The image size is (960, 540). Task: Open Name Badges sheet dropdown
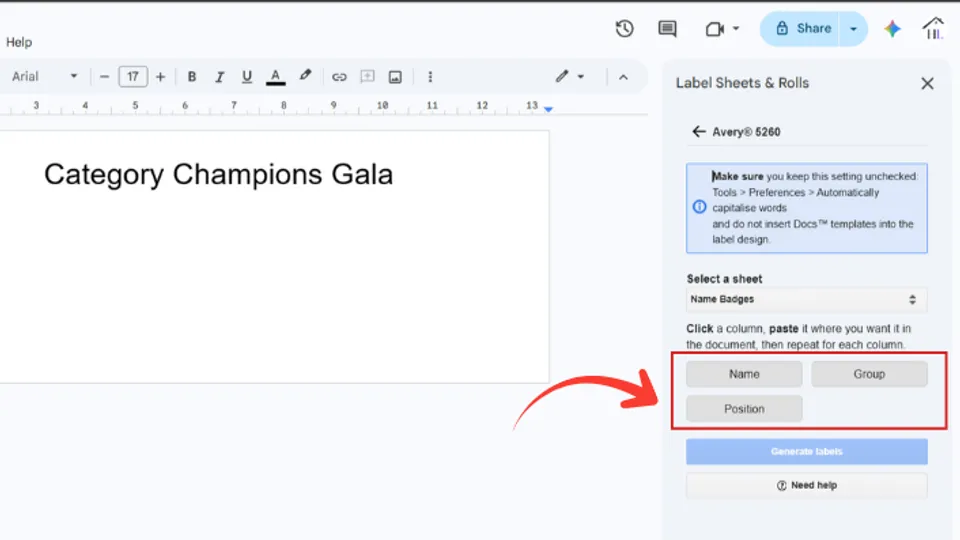pos(806,299)
